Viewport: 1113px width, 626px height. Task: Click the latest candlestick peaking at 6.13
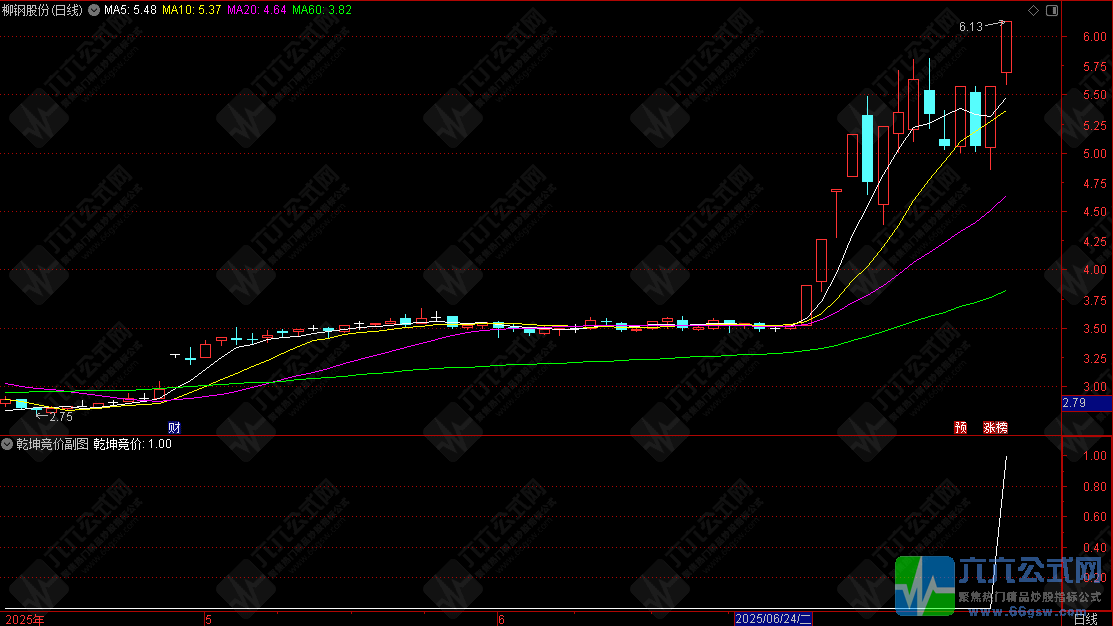[1007, 48]
